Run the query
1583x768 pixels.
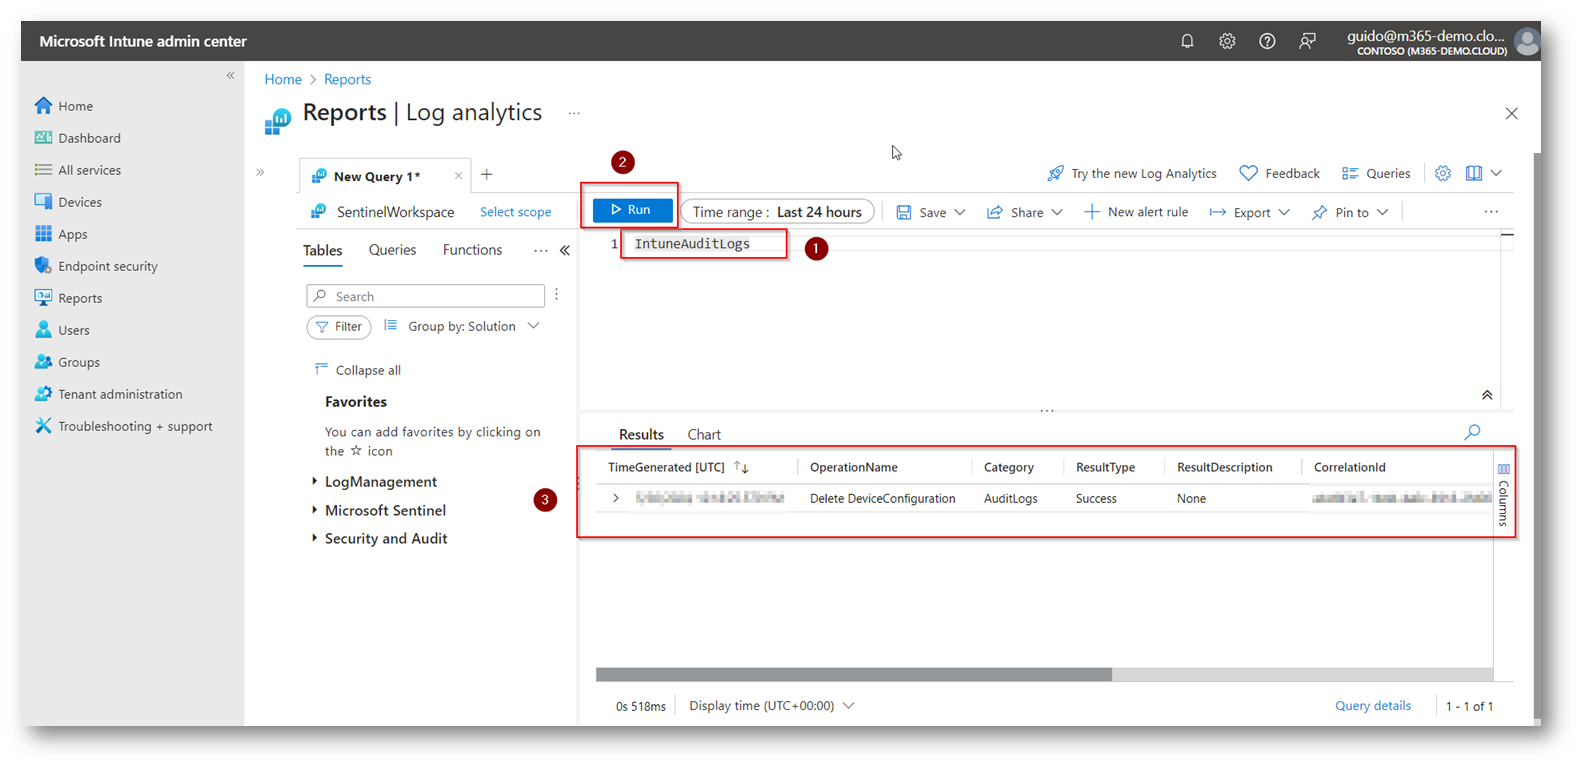(632, 210)
